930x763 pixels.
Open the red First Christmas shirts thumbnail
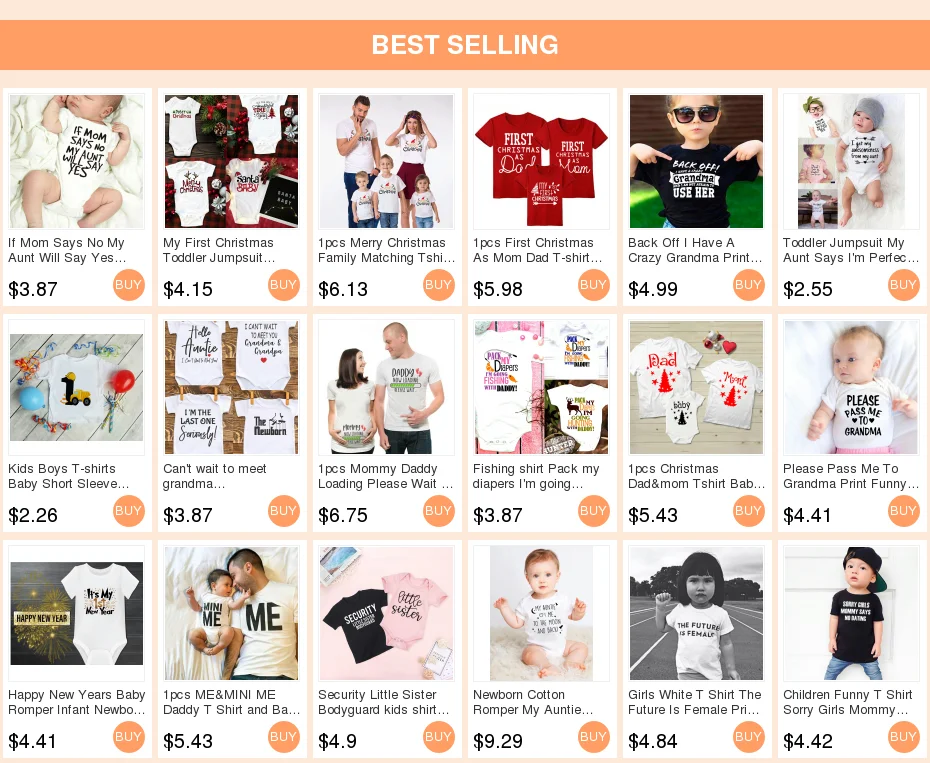tap(542, 161)
